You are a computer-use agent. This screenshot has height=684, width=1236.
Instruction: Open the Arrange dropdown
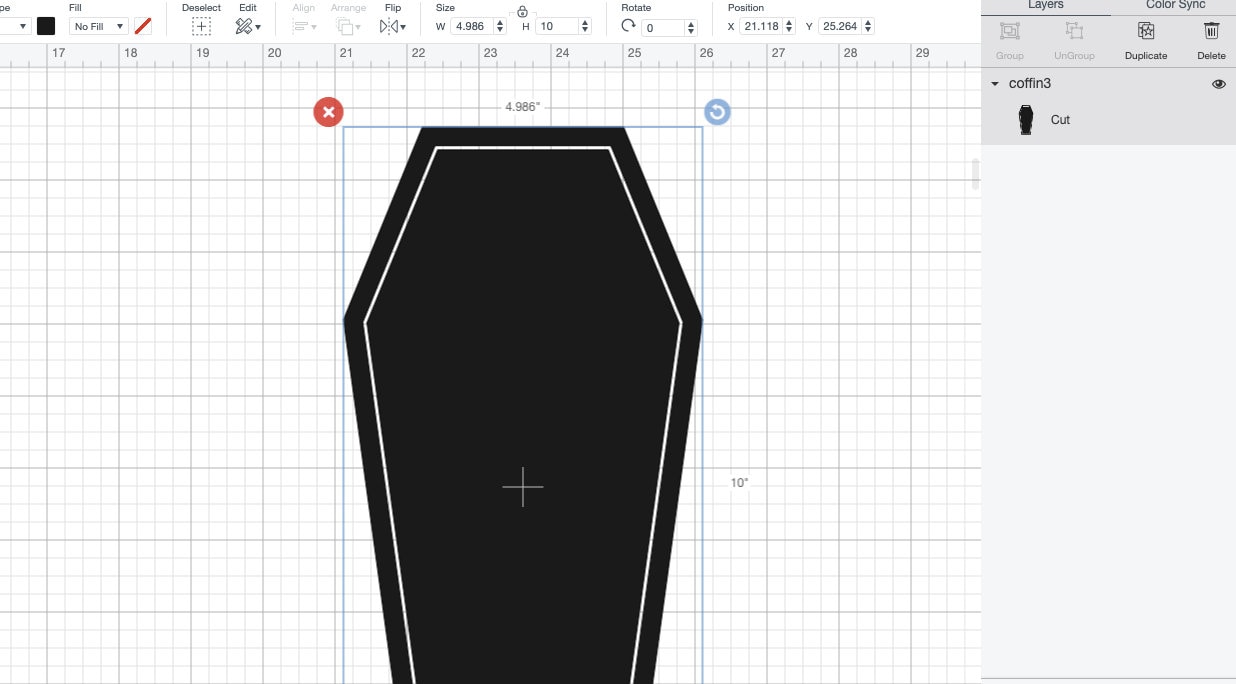tap(349, 27)
